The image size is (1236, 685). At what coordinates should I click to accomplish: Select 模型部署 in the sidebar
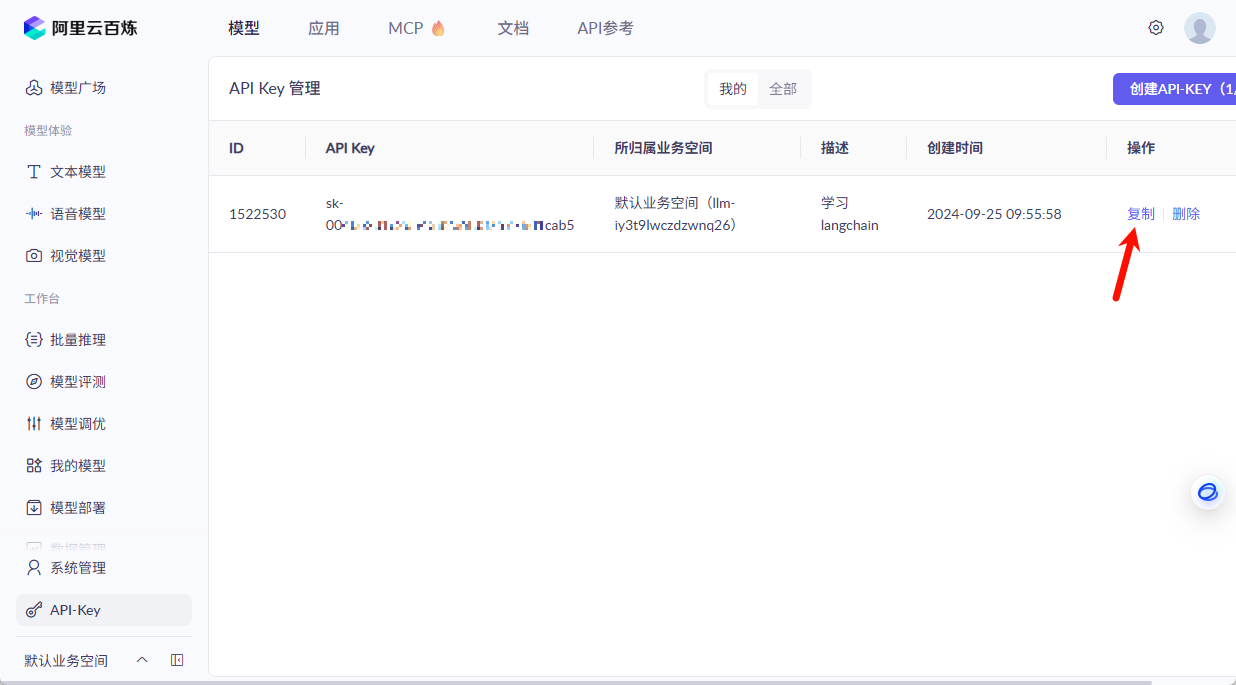tap(104, 508)
